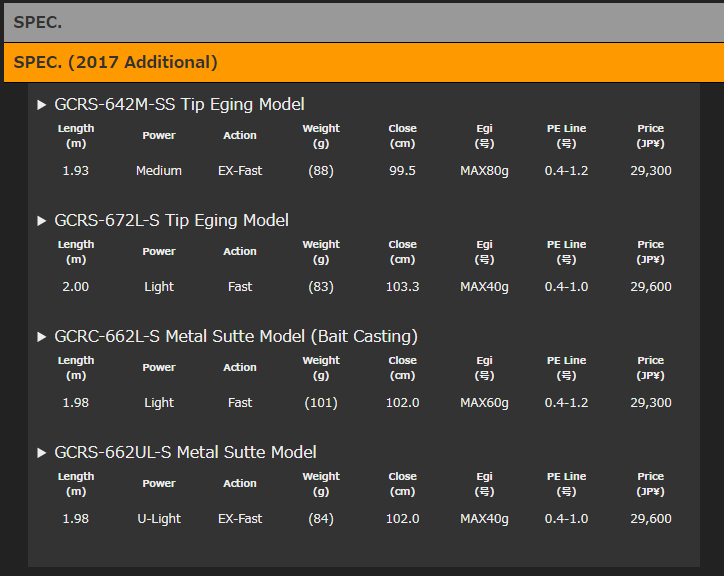The width and height of the screenshot is (724, 576).
Task: Click length 1.98 in GCRC-662L-S row
Action: [x=76, y=403]
